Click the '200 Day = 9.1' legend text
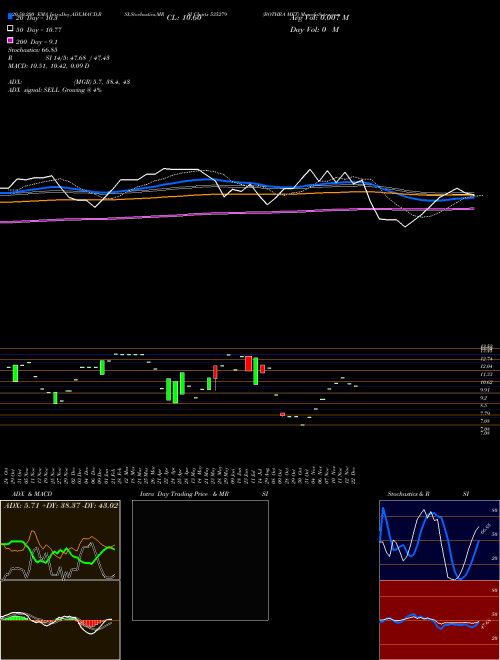Screen dimensions: 500x660 pyautogui.click(x=37, y=42)
